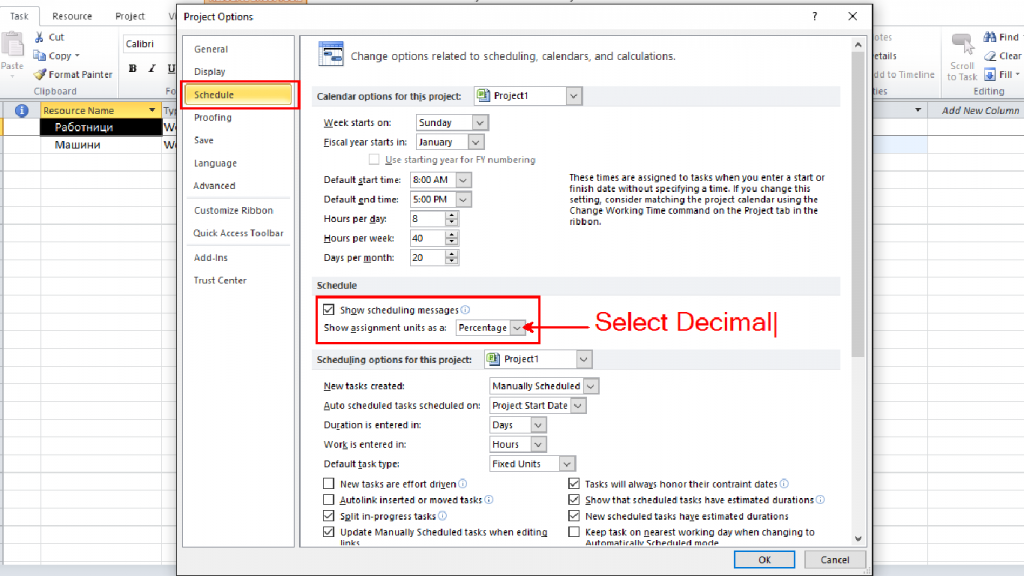
Task: Click the Help question mark in Project Options
Action: [814, 16]
